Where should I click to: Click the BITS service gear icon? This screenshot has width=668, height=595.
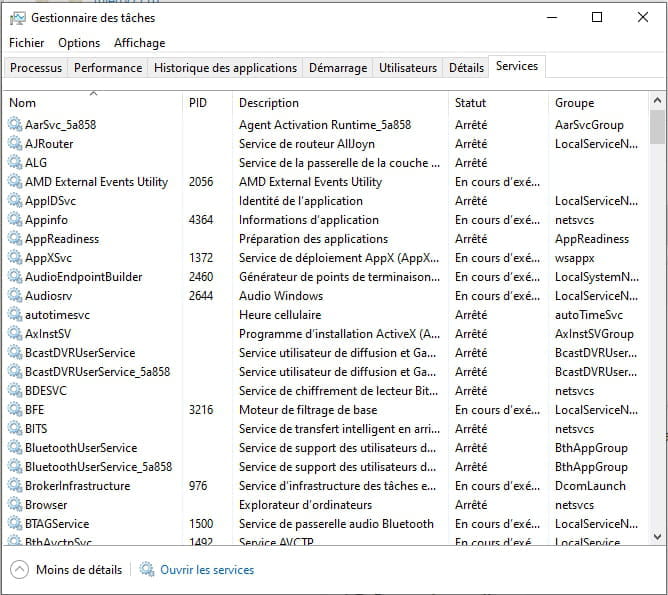coord(15,428)
